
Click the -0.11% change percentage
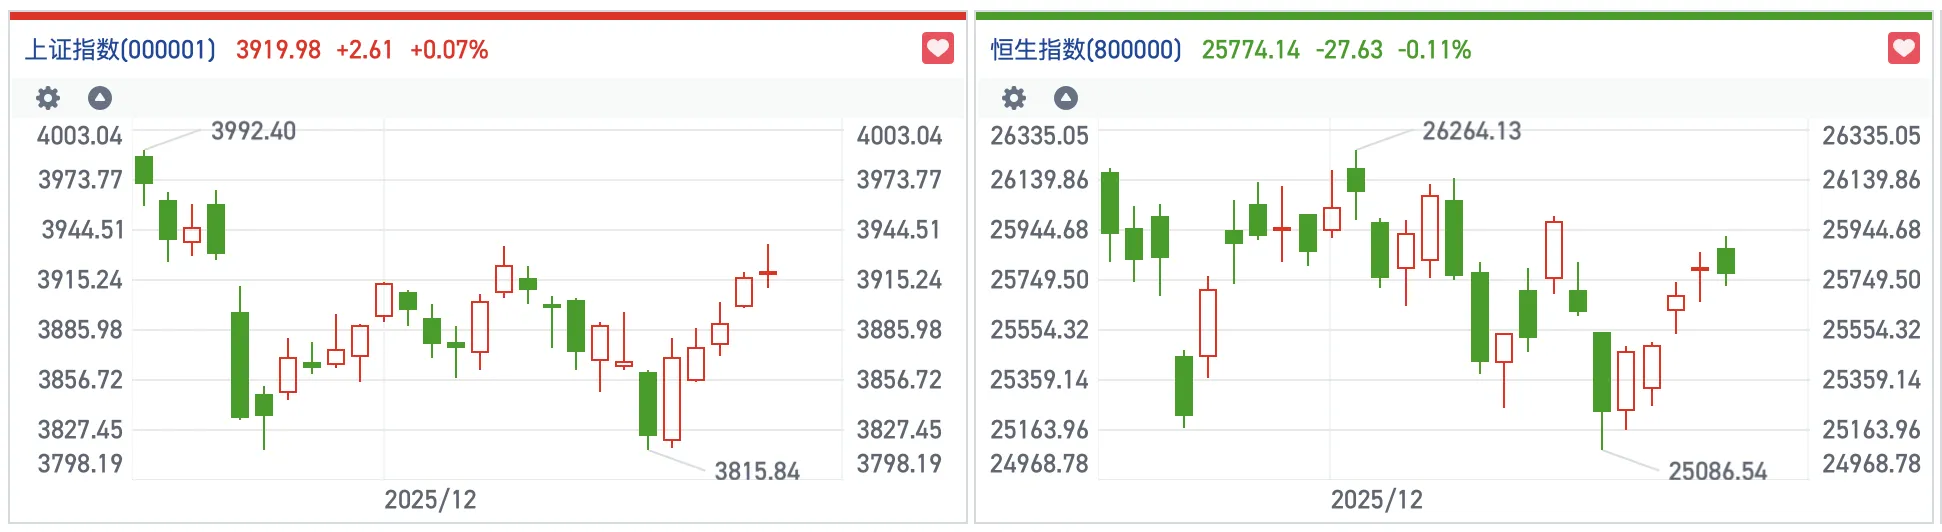(1434, 50)
